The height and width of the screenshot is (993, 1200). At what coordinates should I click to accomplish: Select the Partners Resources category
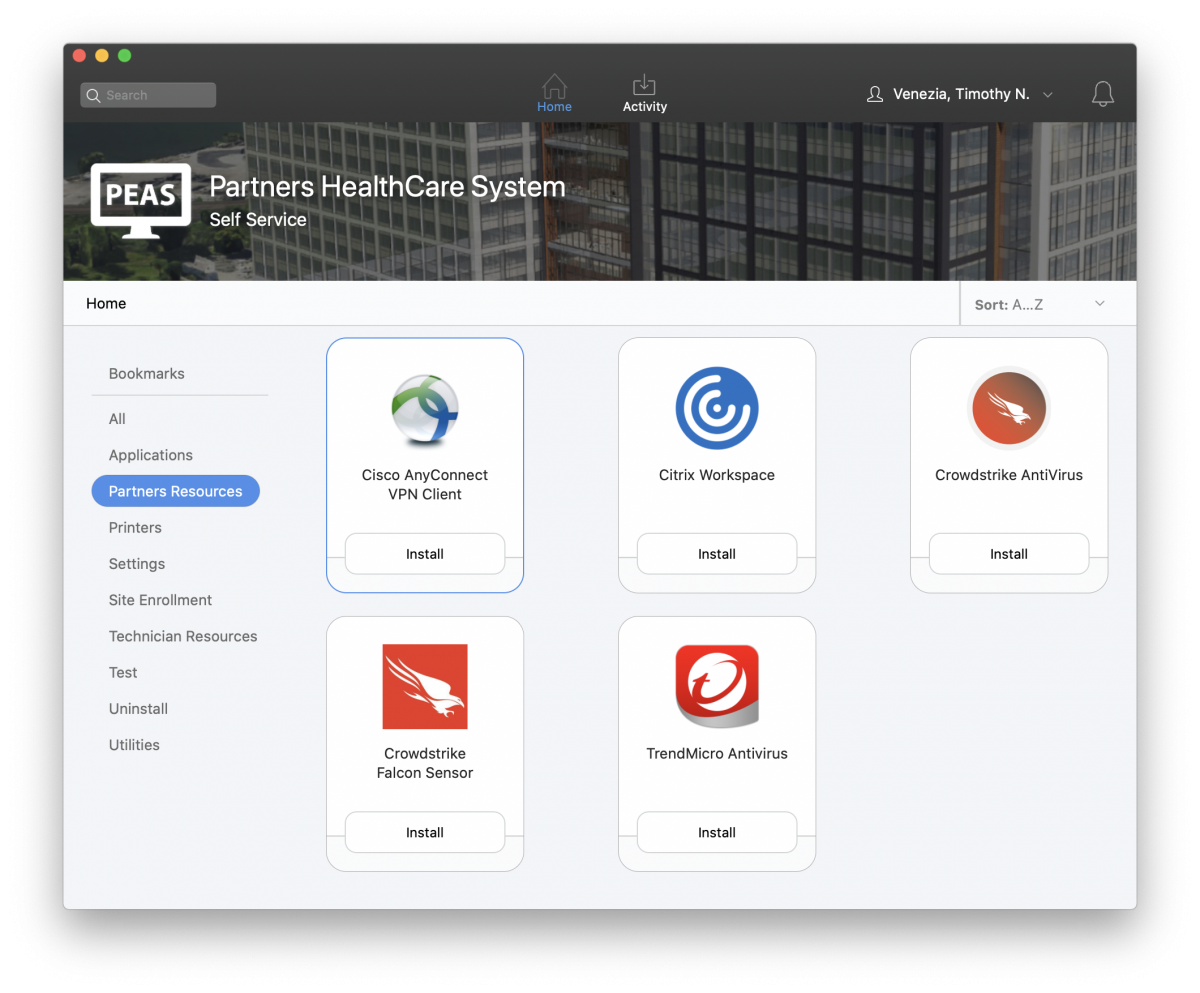coord(176,491)
